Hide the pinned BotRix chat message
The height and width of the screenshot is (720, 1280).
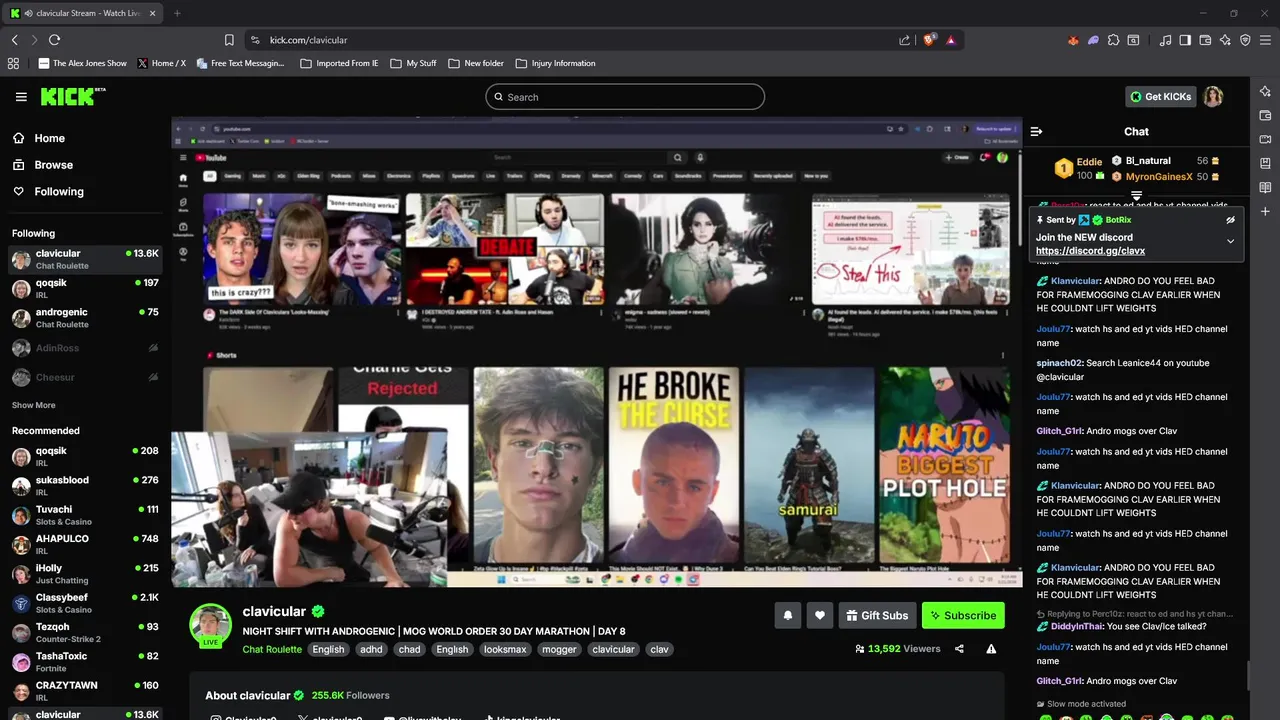(1230, 220)
